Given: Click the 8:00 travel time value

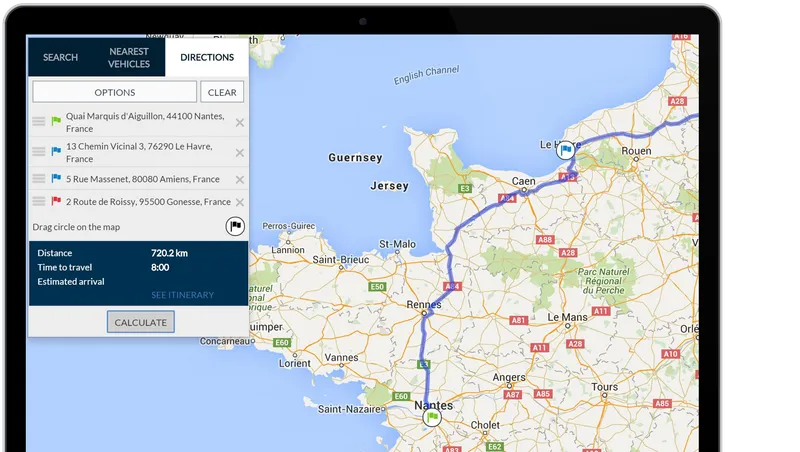Looking at the screenshot, I should pyautogui.click(x=160, y=267).
